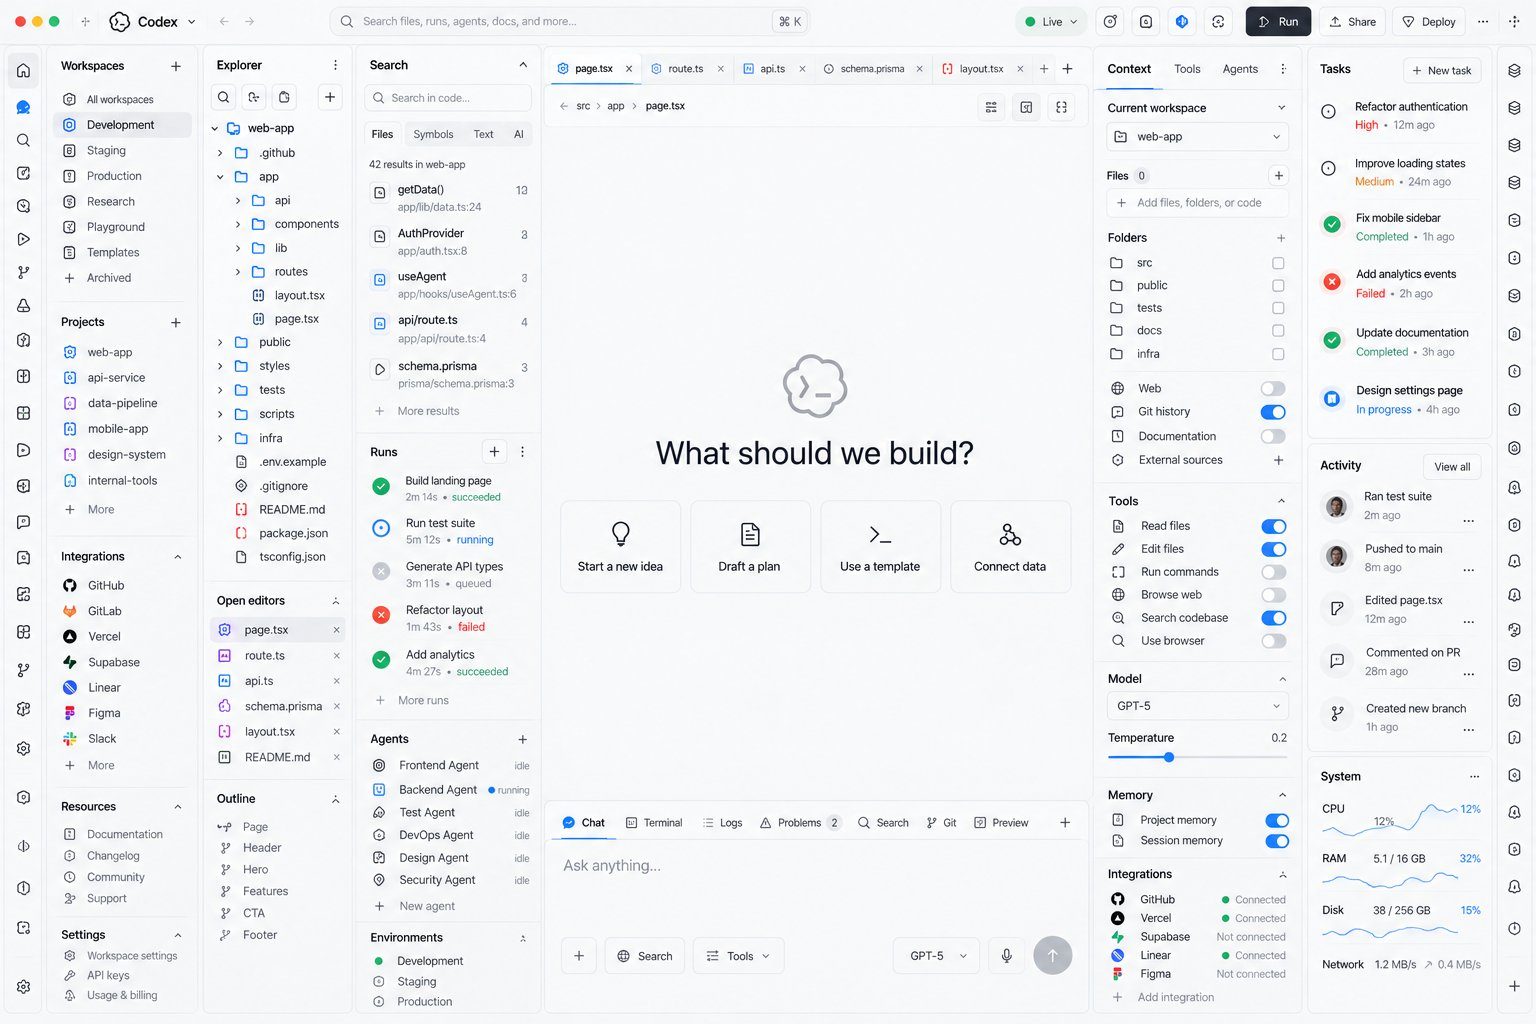The height and width of the screenshot is (1024, 1536).
Task: Click the send arrow button in chat
Action: 1052,955
